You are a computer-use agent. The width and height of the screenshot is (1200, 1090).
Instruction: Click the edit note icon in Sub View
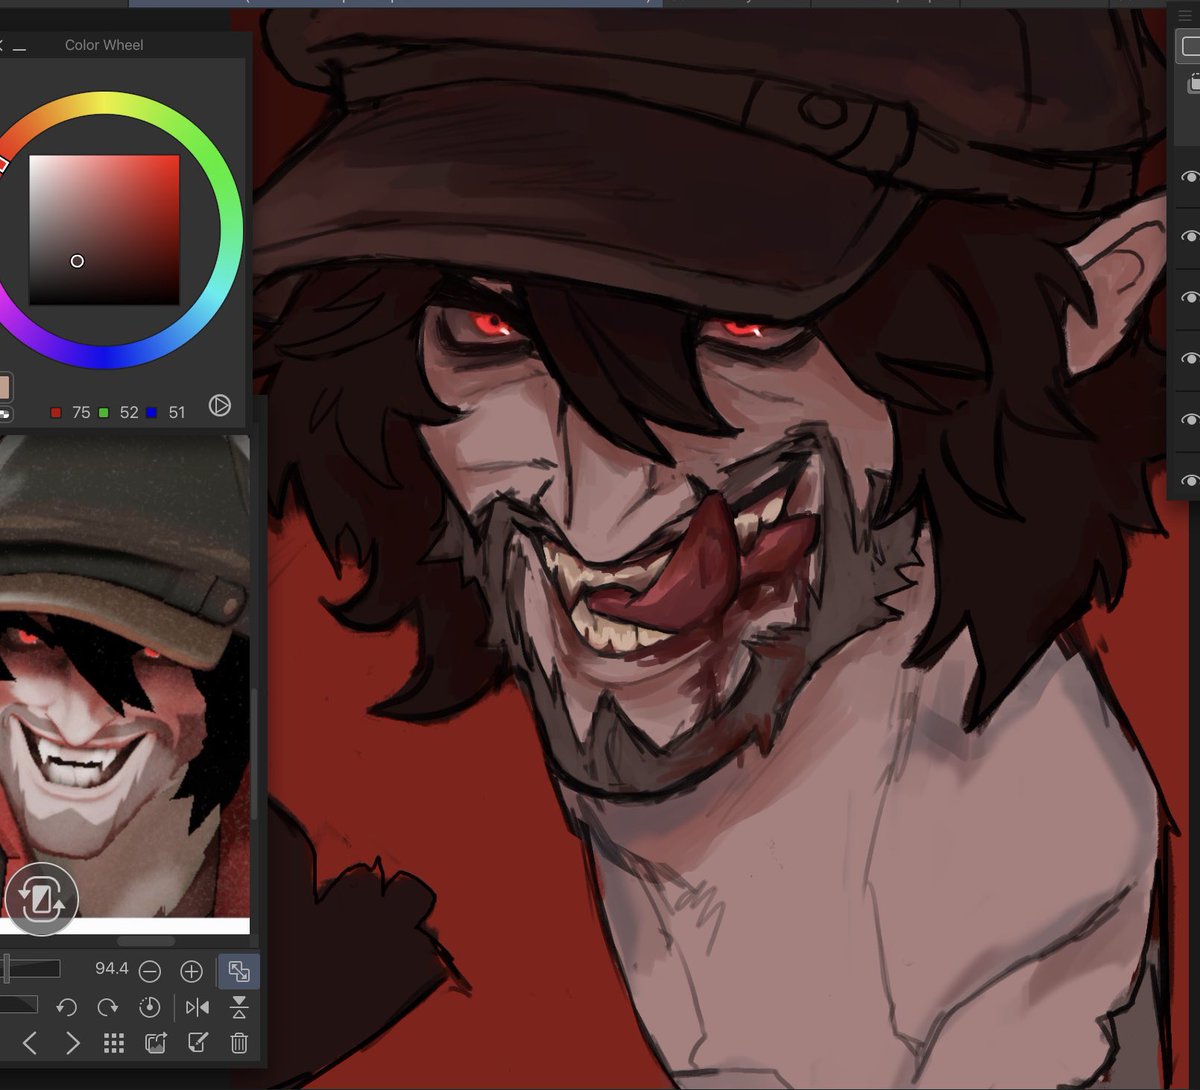tap(198, 1043)
